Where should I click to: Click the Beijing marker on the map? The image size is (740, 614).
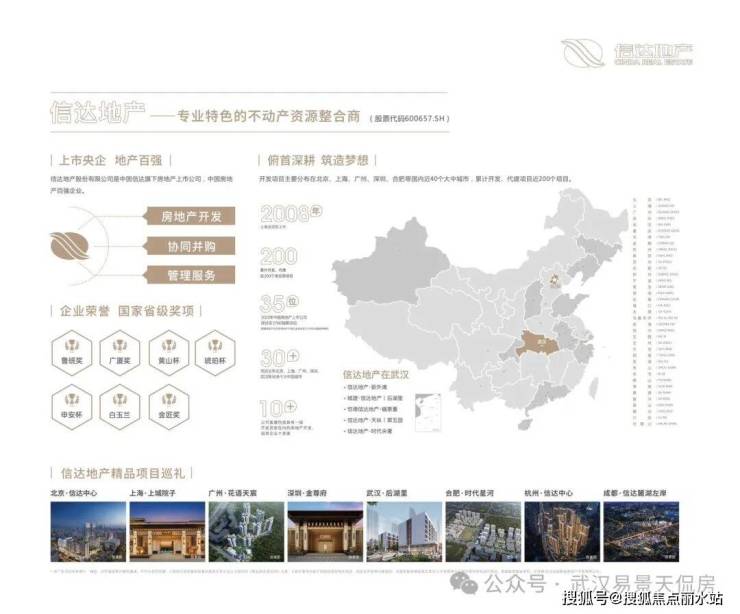click(555, 280)
